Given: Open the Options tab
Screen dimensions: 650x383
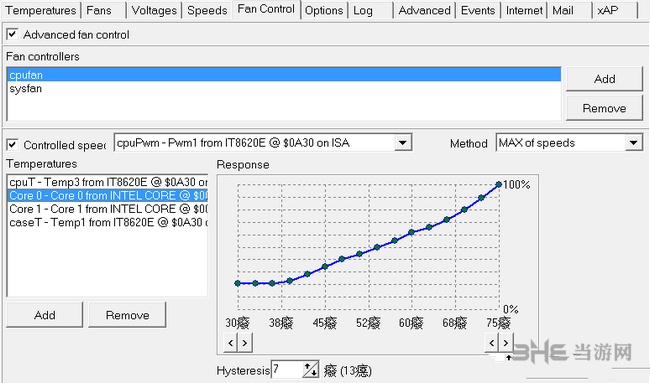Looking at the screenshot, I should [324, 10].
